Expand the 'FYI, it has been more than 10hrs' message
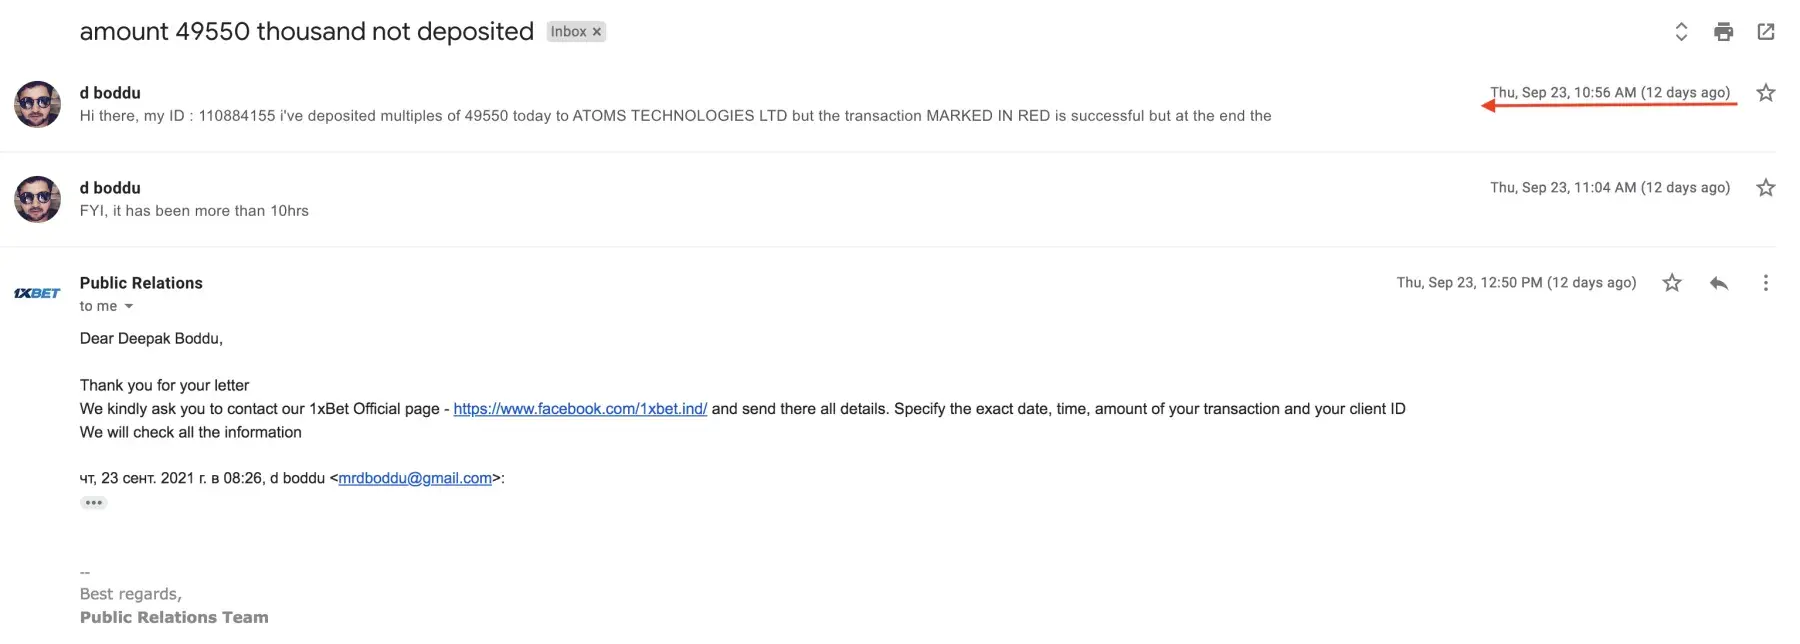Viewport: 1800px width, 644px height. pyautogui.click(x=194, y=211)
